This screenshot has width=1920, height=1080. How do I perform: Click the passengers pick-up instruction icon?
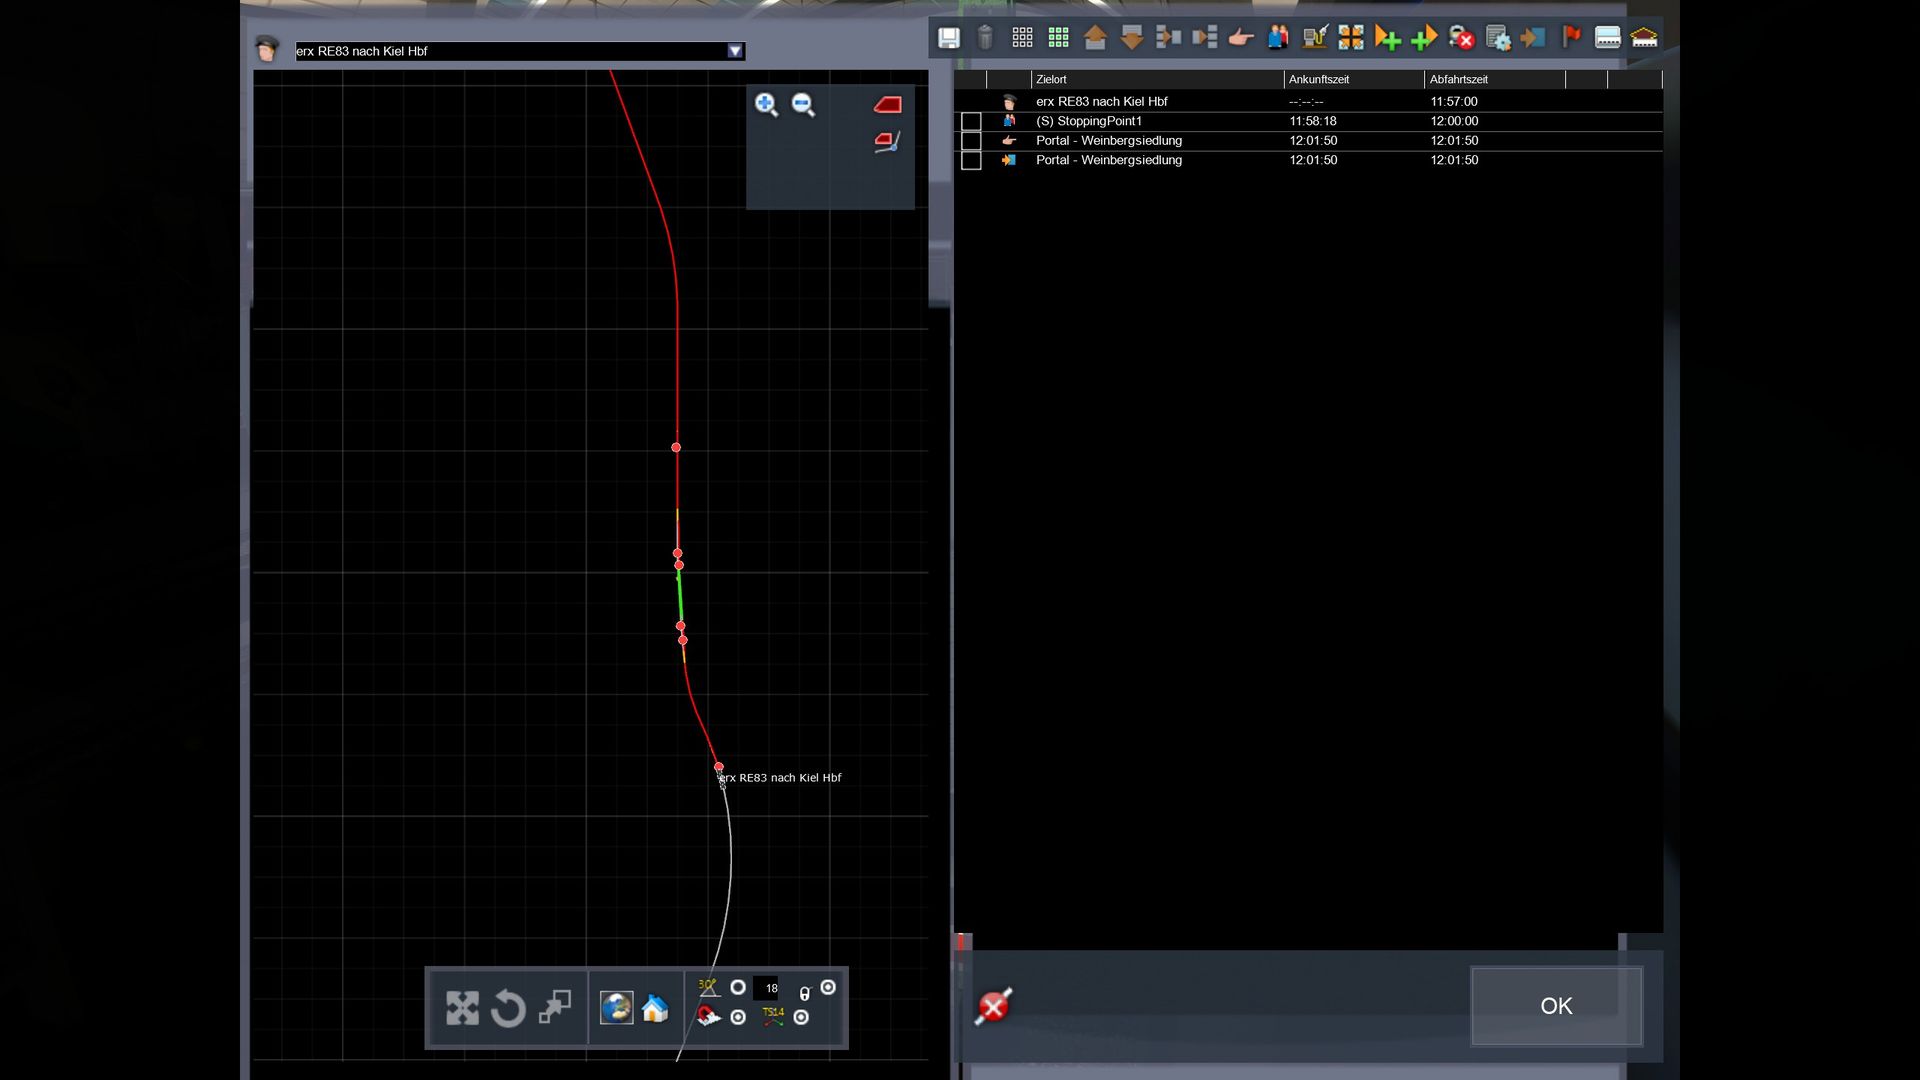click(x=1278, y=38)
